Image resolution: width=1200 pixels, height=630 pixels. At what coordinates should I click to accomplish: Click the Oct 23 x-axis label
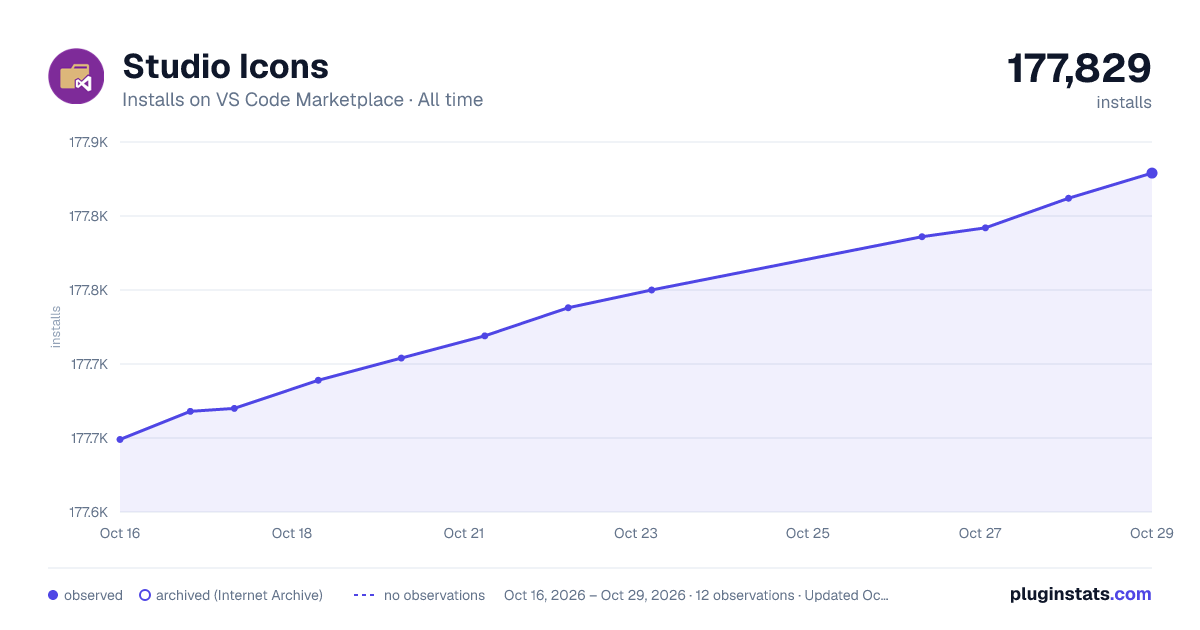636,533
